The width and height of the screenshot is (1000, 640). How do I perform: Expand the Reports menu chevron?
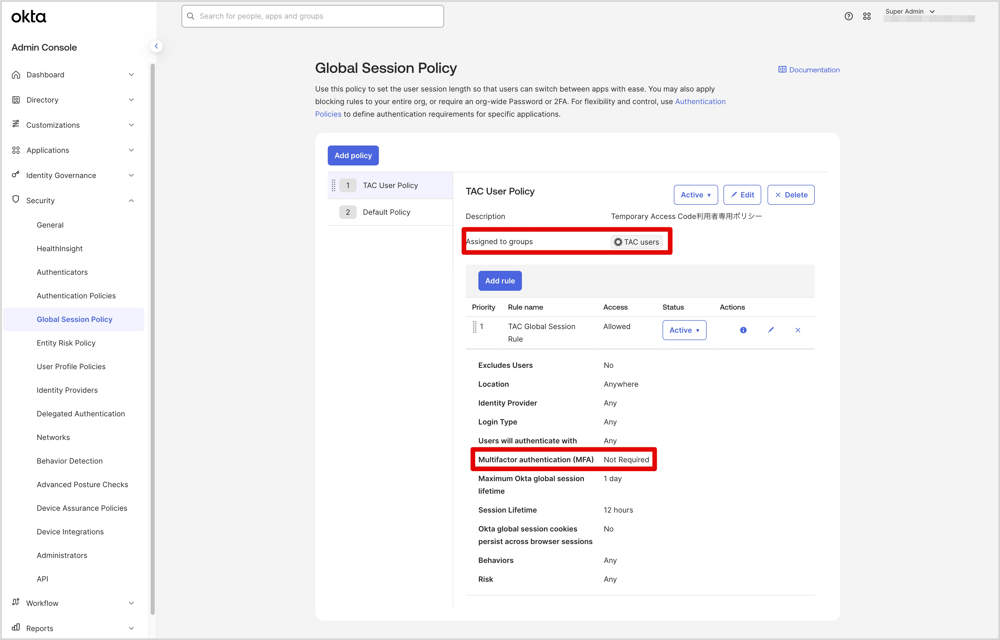pos(131,629)
